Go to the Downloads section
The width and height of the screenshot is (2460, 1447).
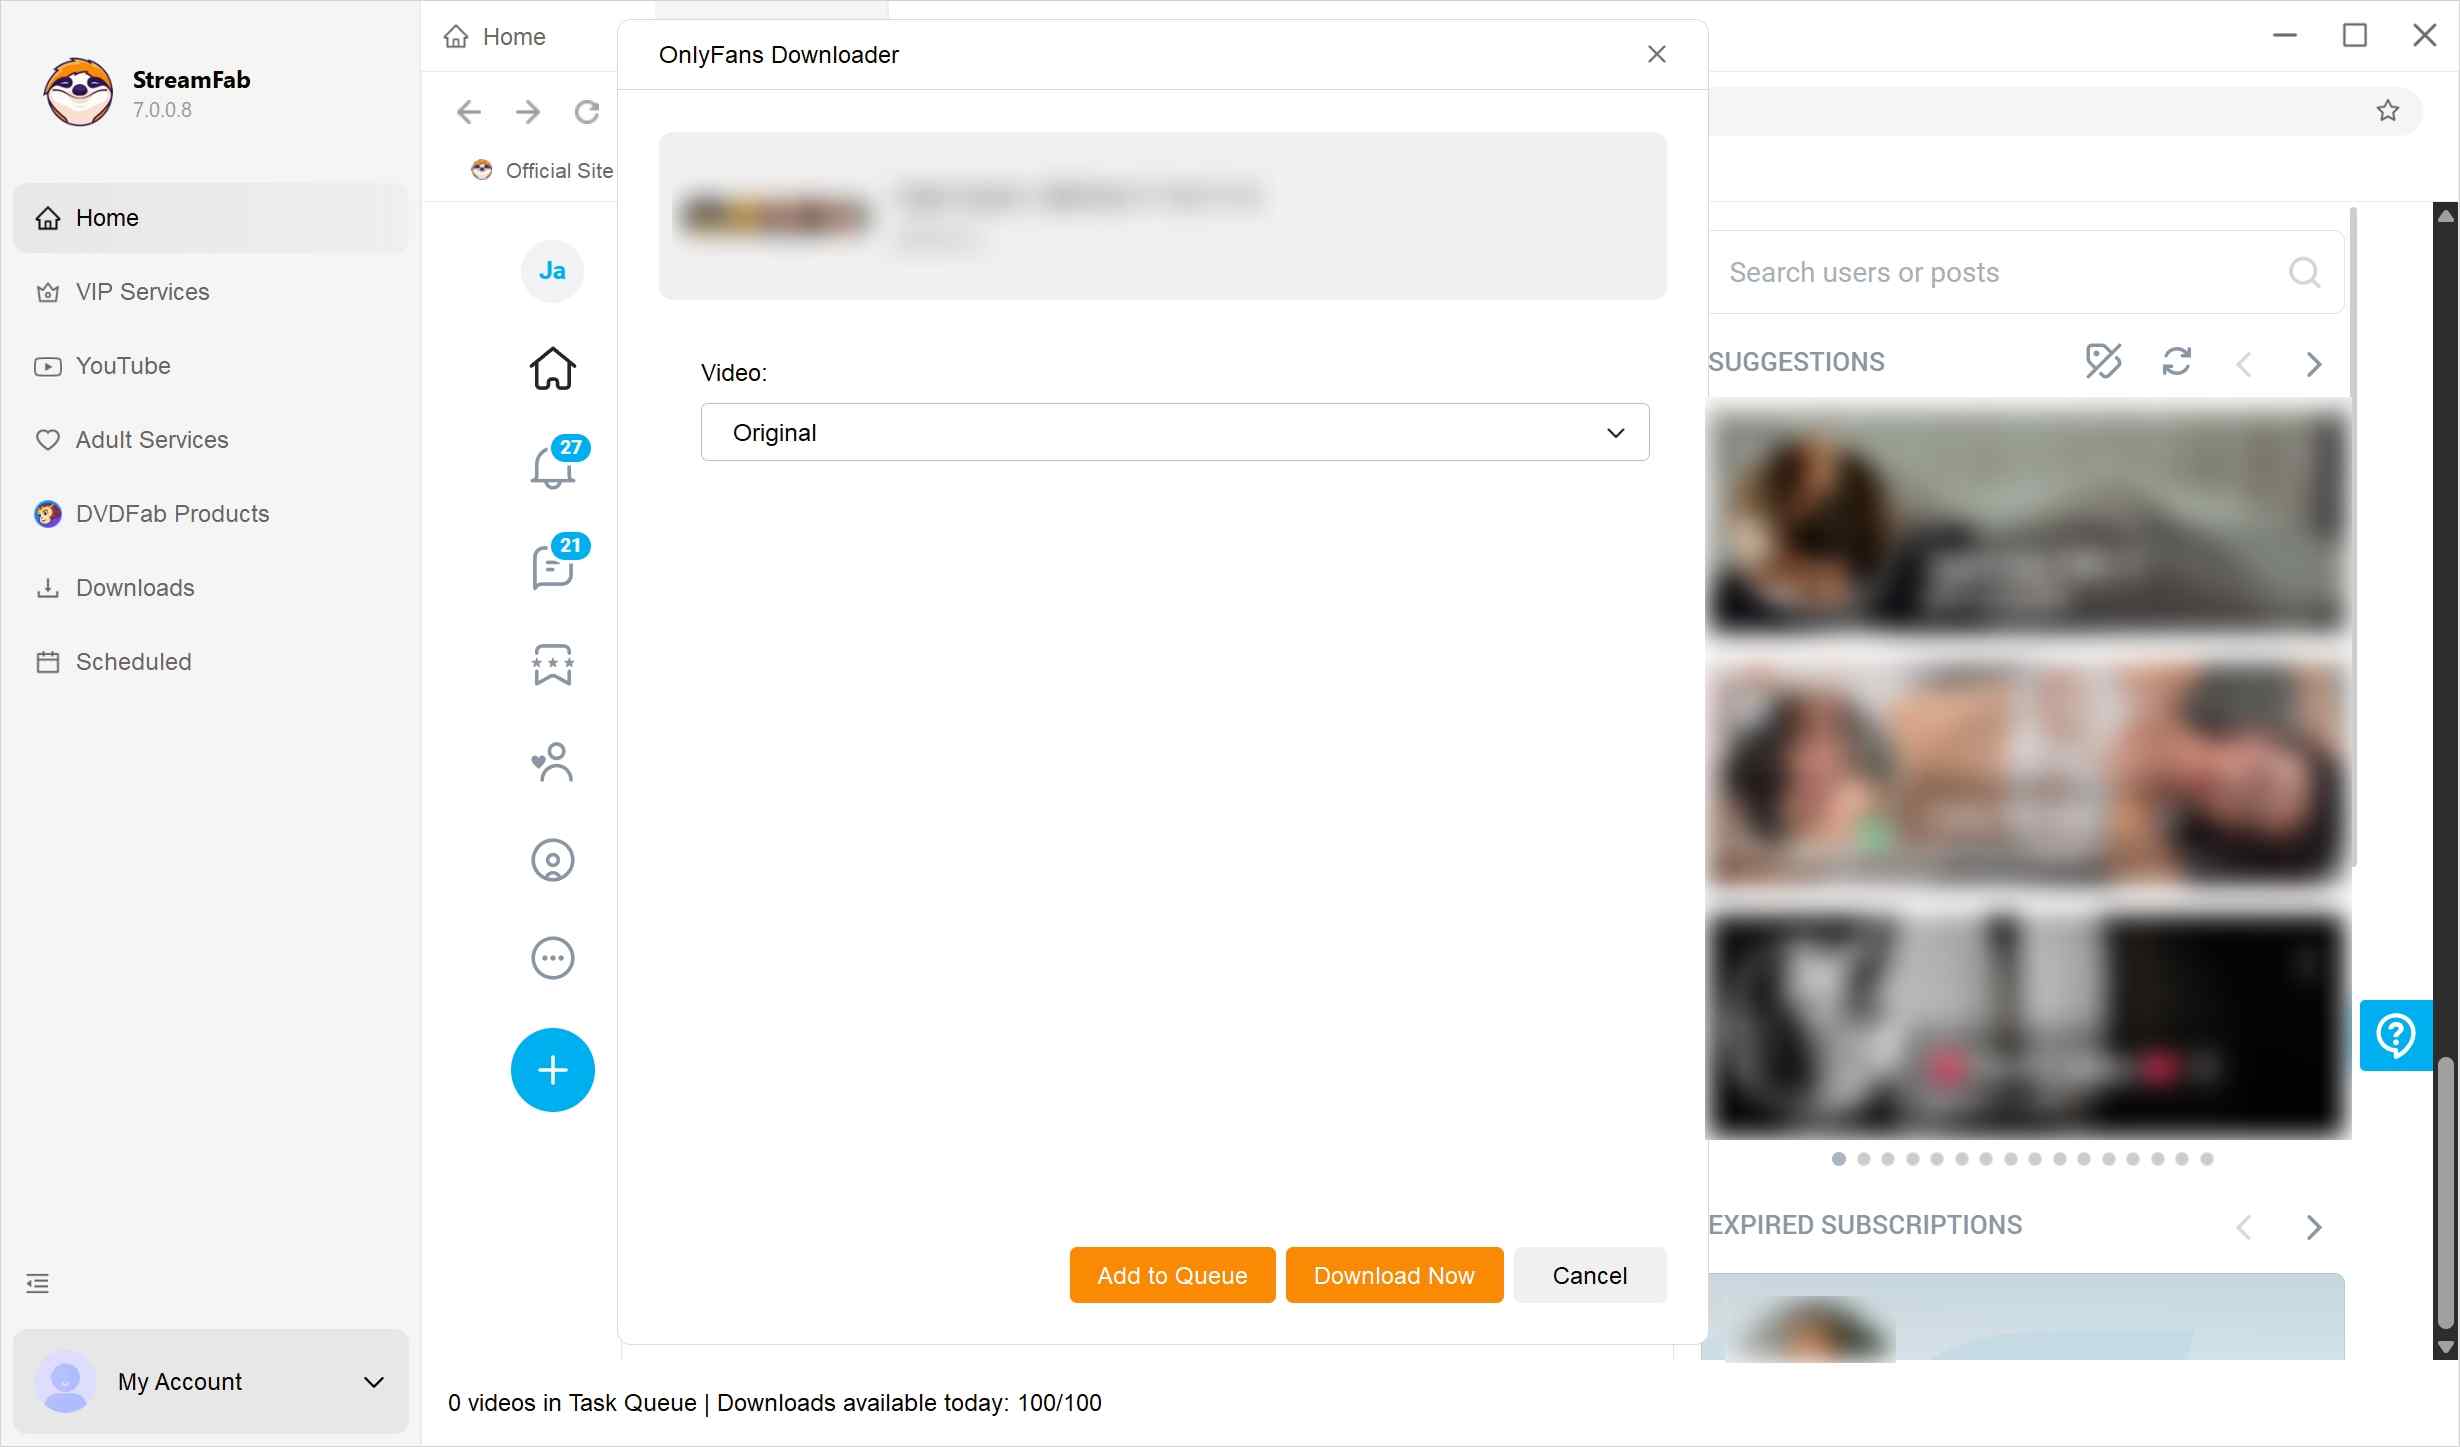coord(135,588)
